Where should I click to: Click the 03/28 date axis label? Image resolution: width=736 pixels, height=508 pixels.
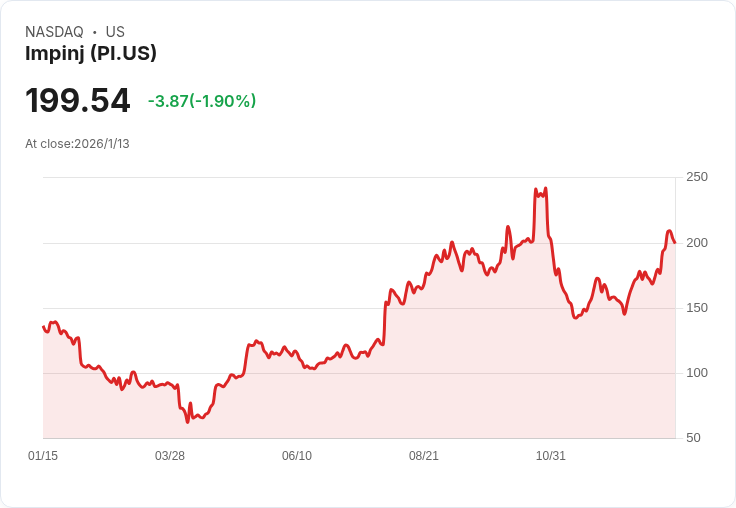click(x=170, y=456)
